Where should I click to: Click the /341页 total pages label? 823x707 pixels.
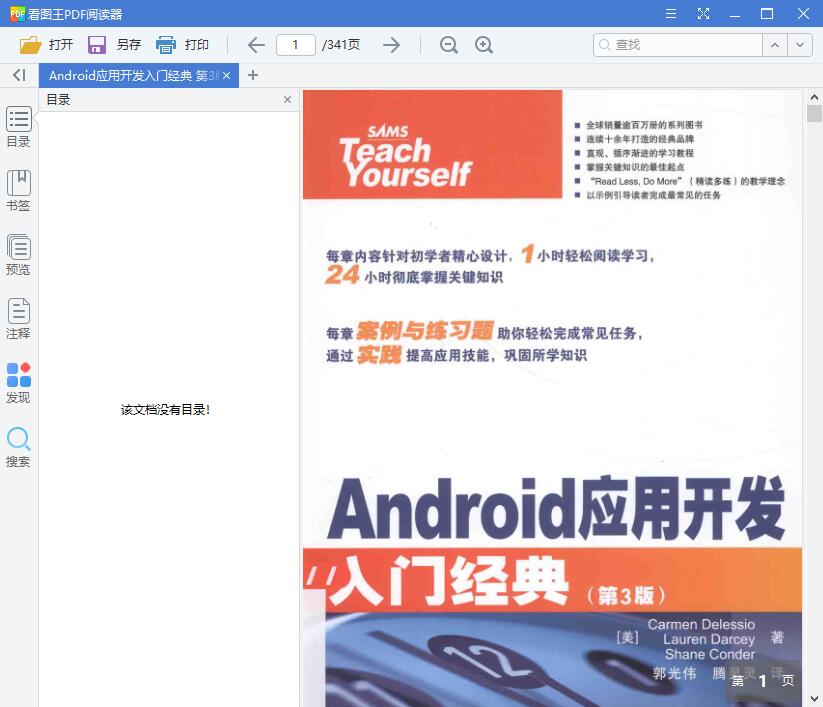click(x=341, y=45)
